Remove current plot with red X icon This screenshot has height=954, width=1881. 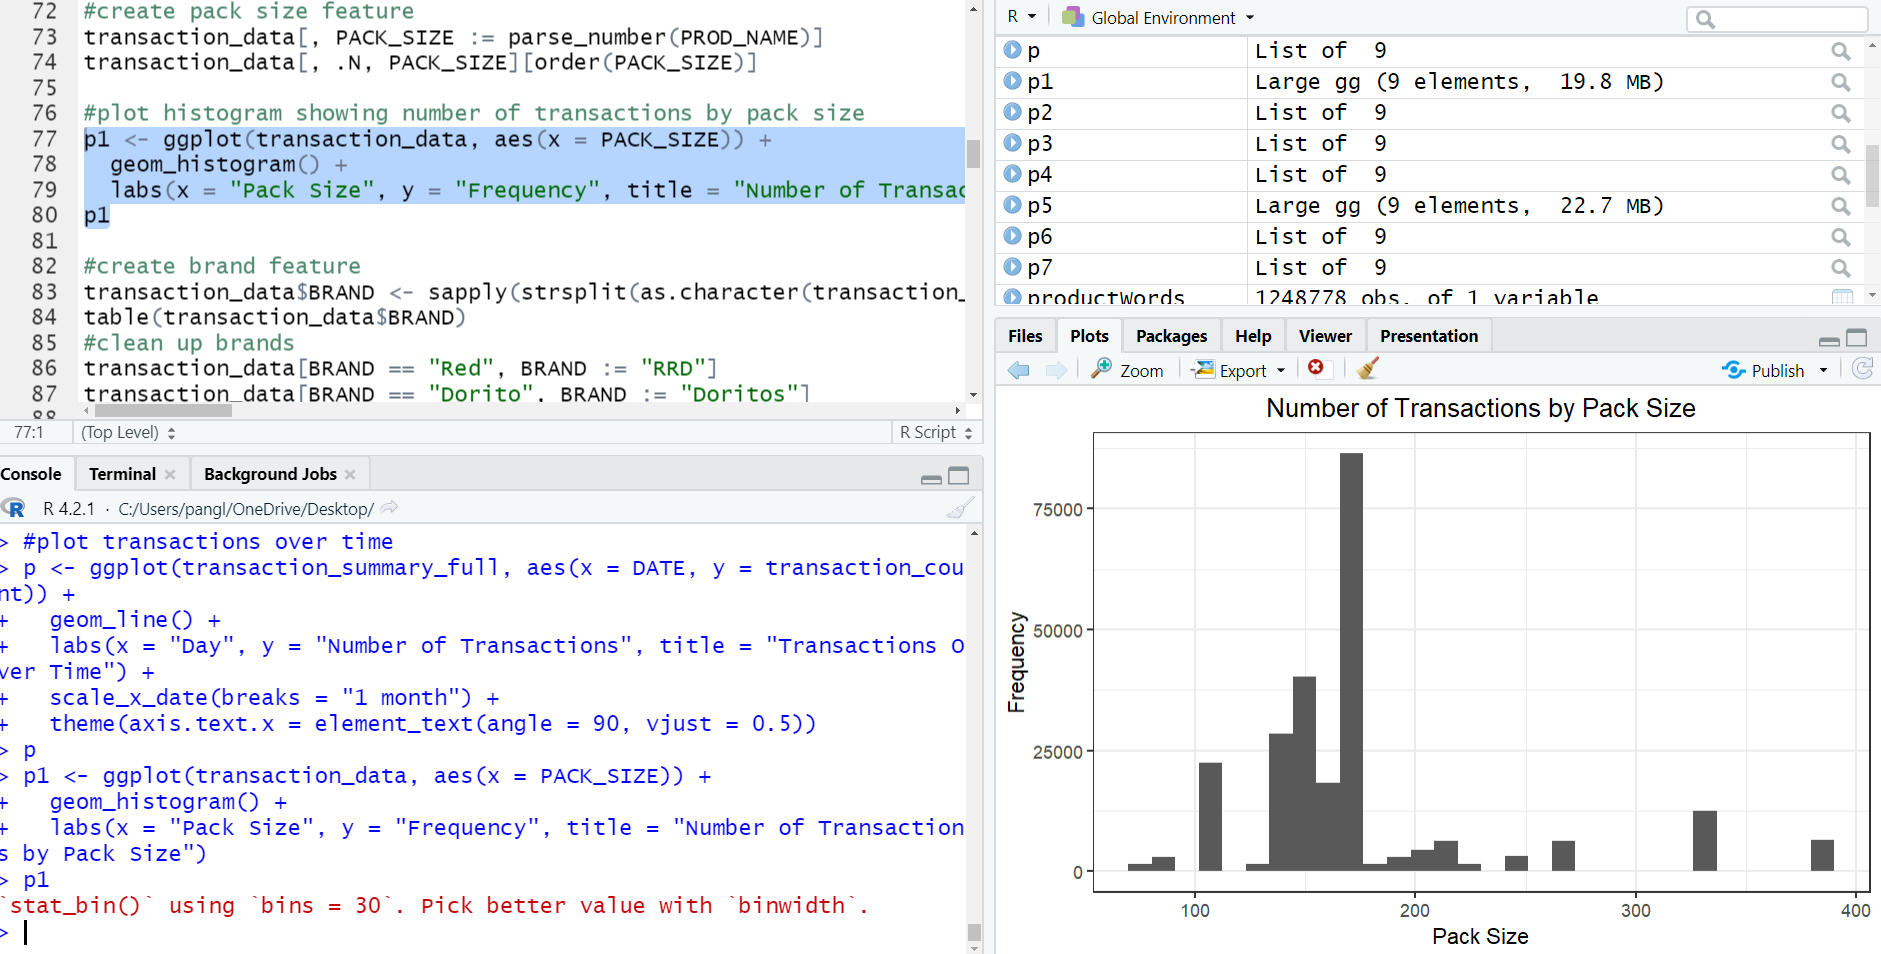tap(1316, 368)
